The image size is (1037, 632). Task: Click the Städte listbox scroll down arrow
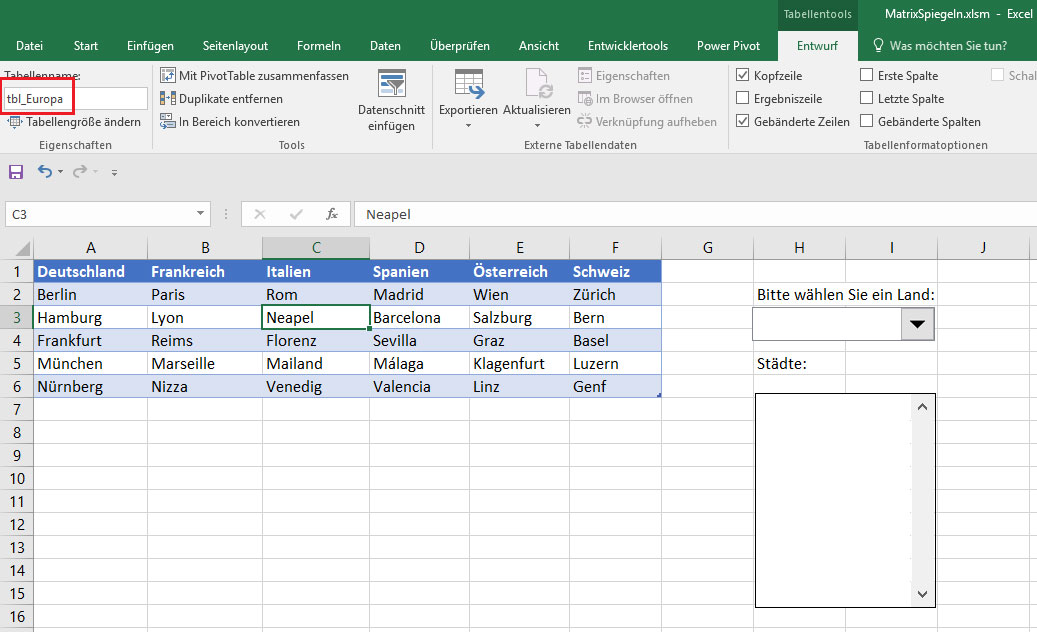[923, 594]
